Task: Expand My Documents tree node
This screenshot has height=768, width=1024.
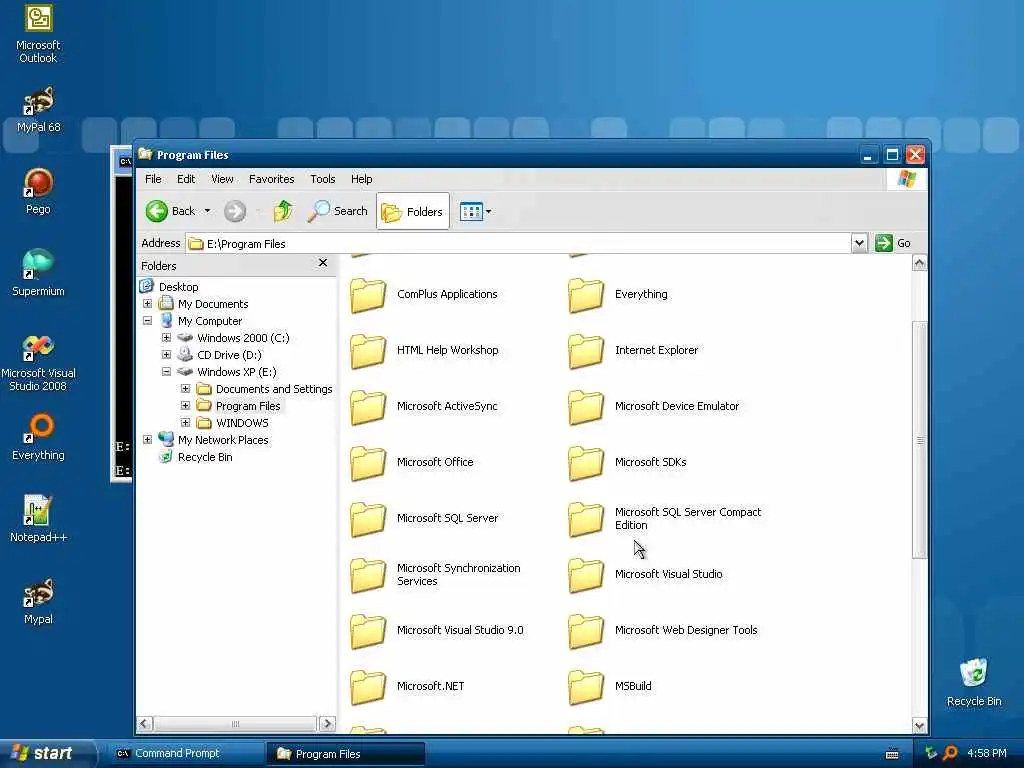Action: (148, 304)
